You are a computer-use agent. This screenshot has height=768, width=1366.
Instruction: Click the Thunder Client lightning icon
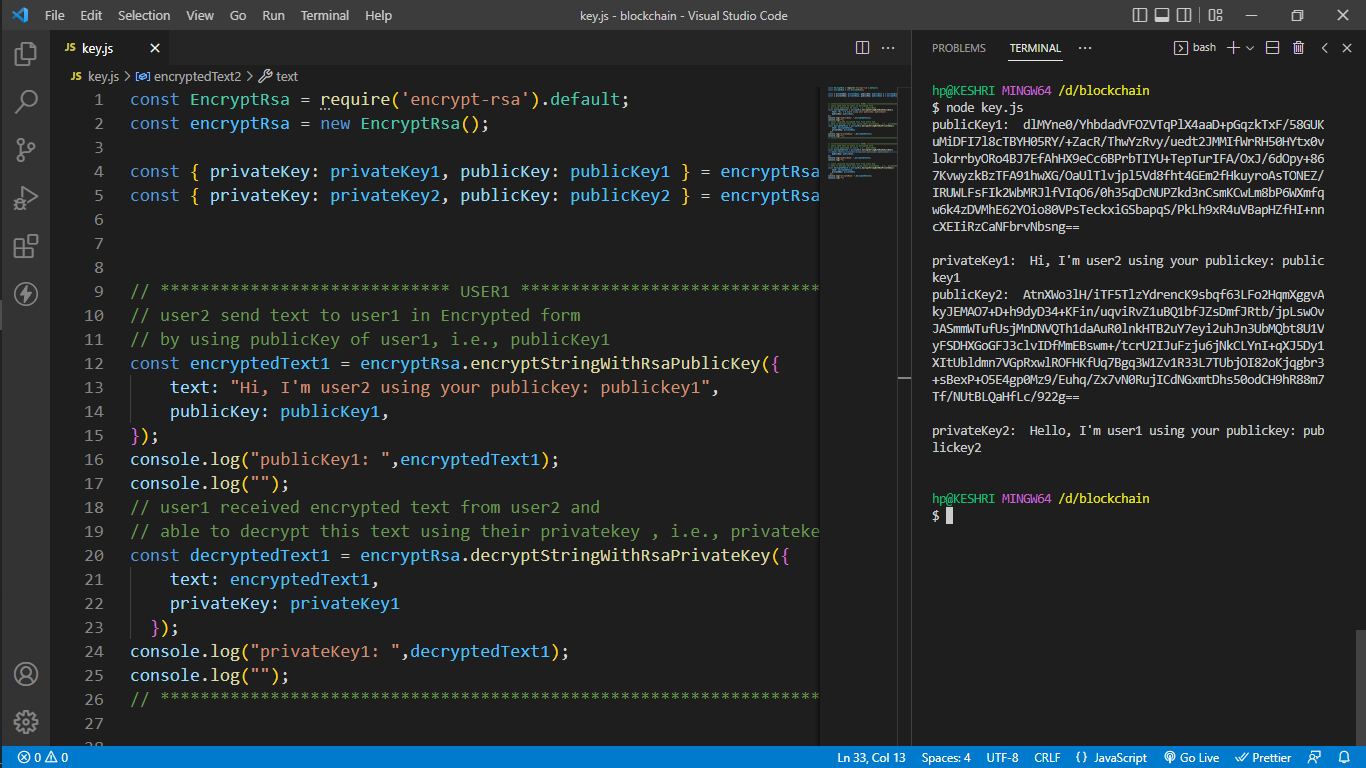click(26, 294)
